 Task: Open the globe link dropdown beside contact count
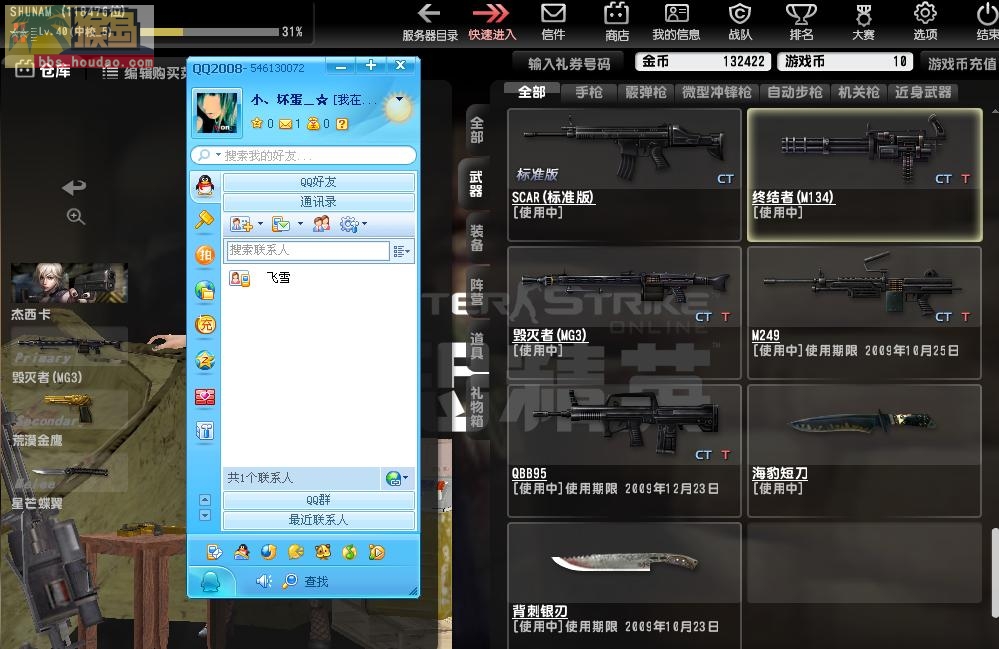[397, 478]
